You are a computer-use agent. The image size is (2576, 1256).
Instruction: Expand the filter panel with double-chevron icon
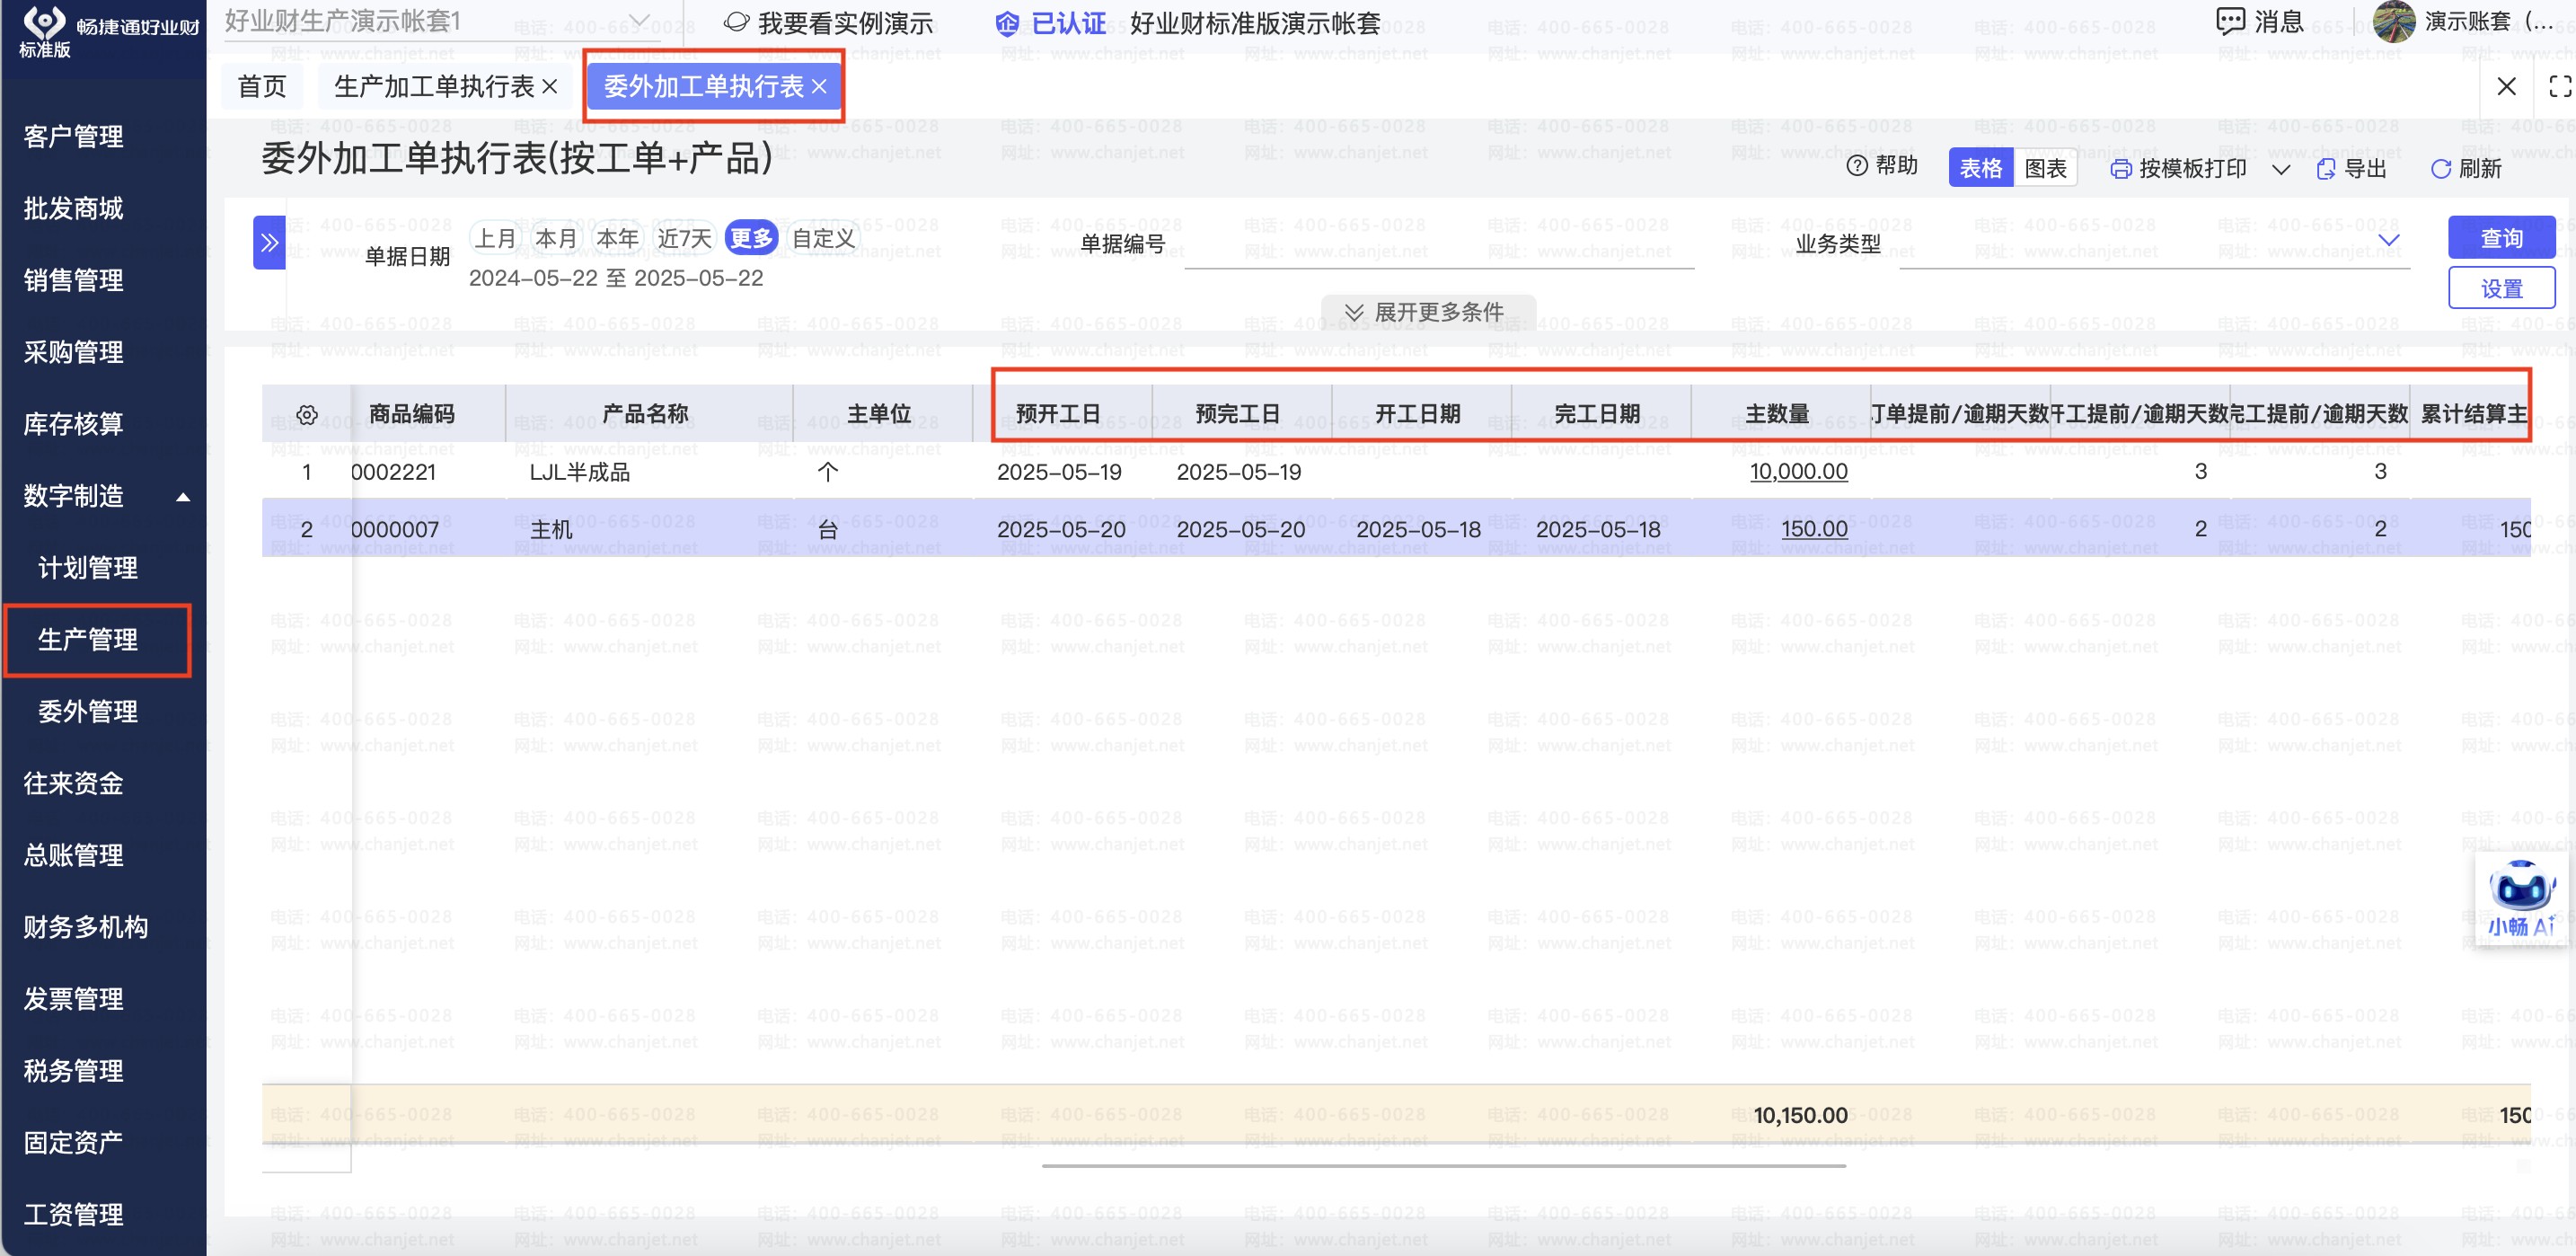point(269,242)
